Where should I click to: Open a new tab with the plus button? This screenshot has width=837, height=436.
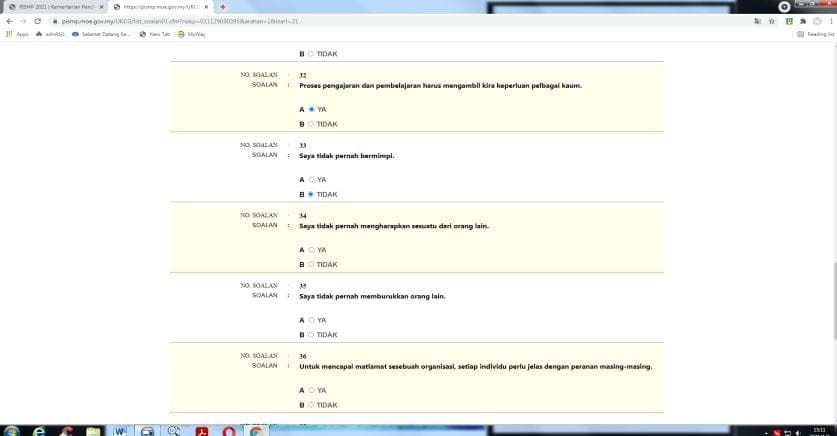(222, 6)
